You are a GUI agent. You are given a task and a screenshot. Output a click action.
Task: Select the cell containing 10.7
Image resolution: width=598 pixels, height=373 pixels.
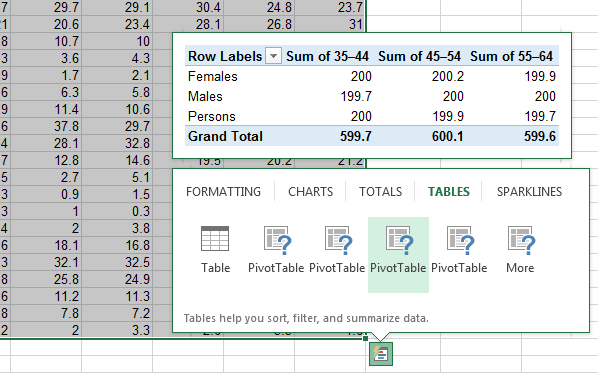[x=46, y=41]
